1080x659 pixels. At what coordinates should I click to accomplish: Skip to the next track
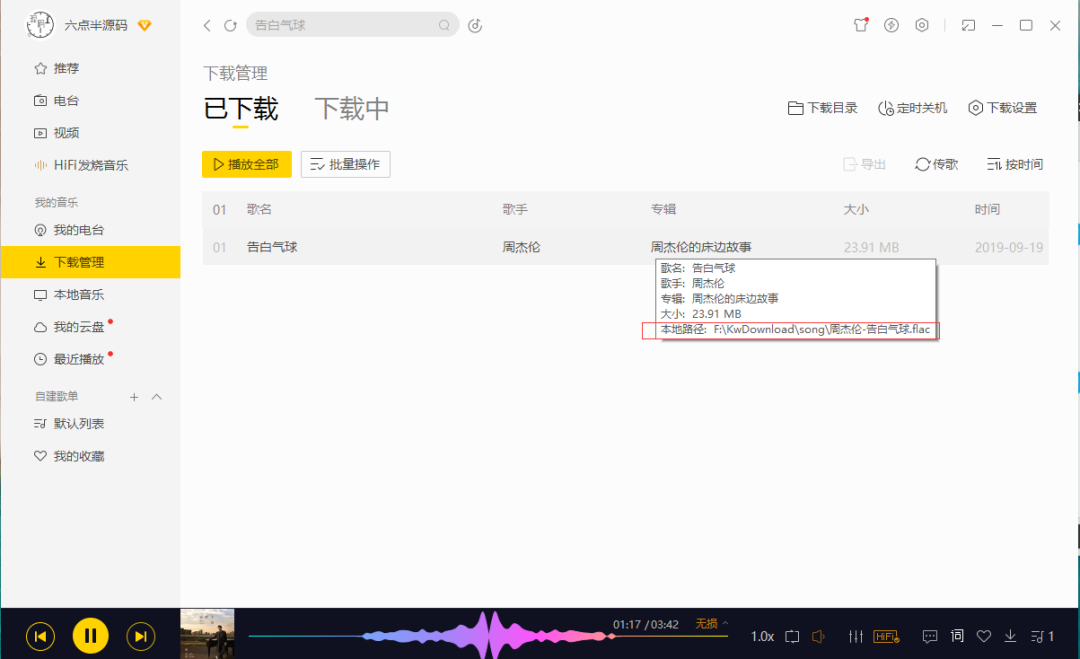coord(141,636)
